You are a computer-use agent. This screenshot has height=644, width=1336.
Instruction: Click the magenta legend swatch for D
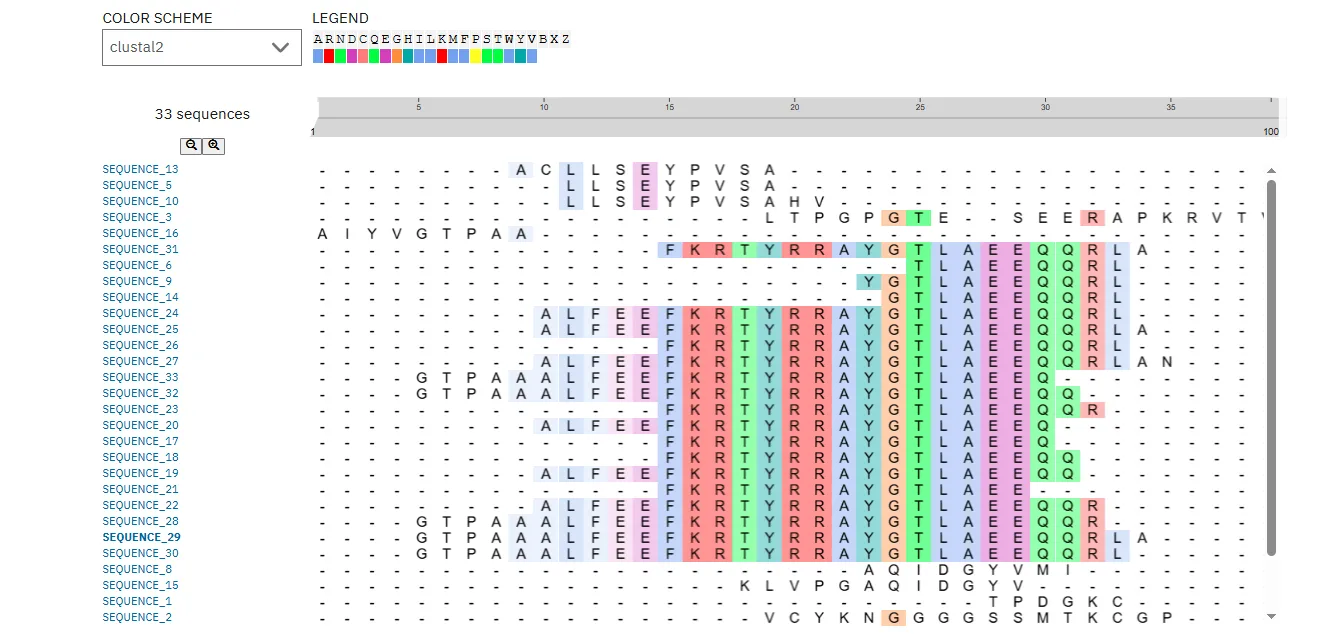coord(352,57)
